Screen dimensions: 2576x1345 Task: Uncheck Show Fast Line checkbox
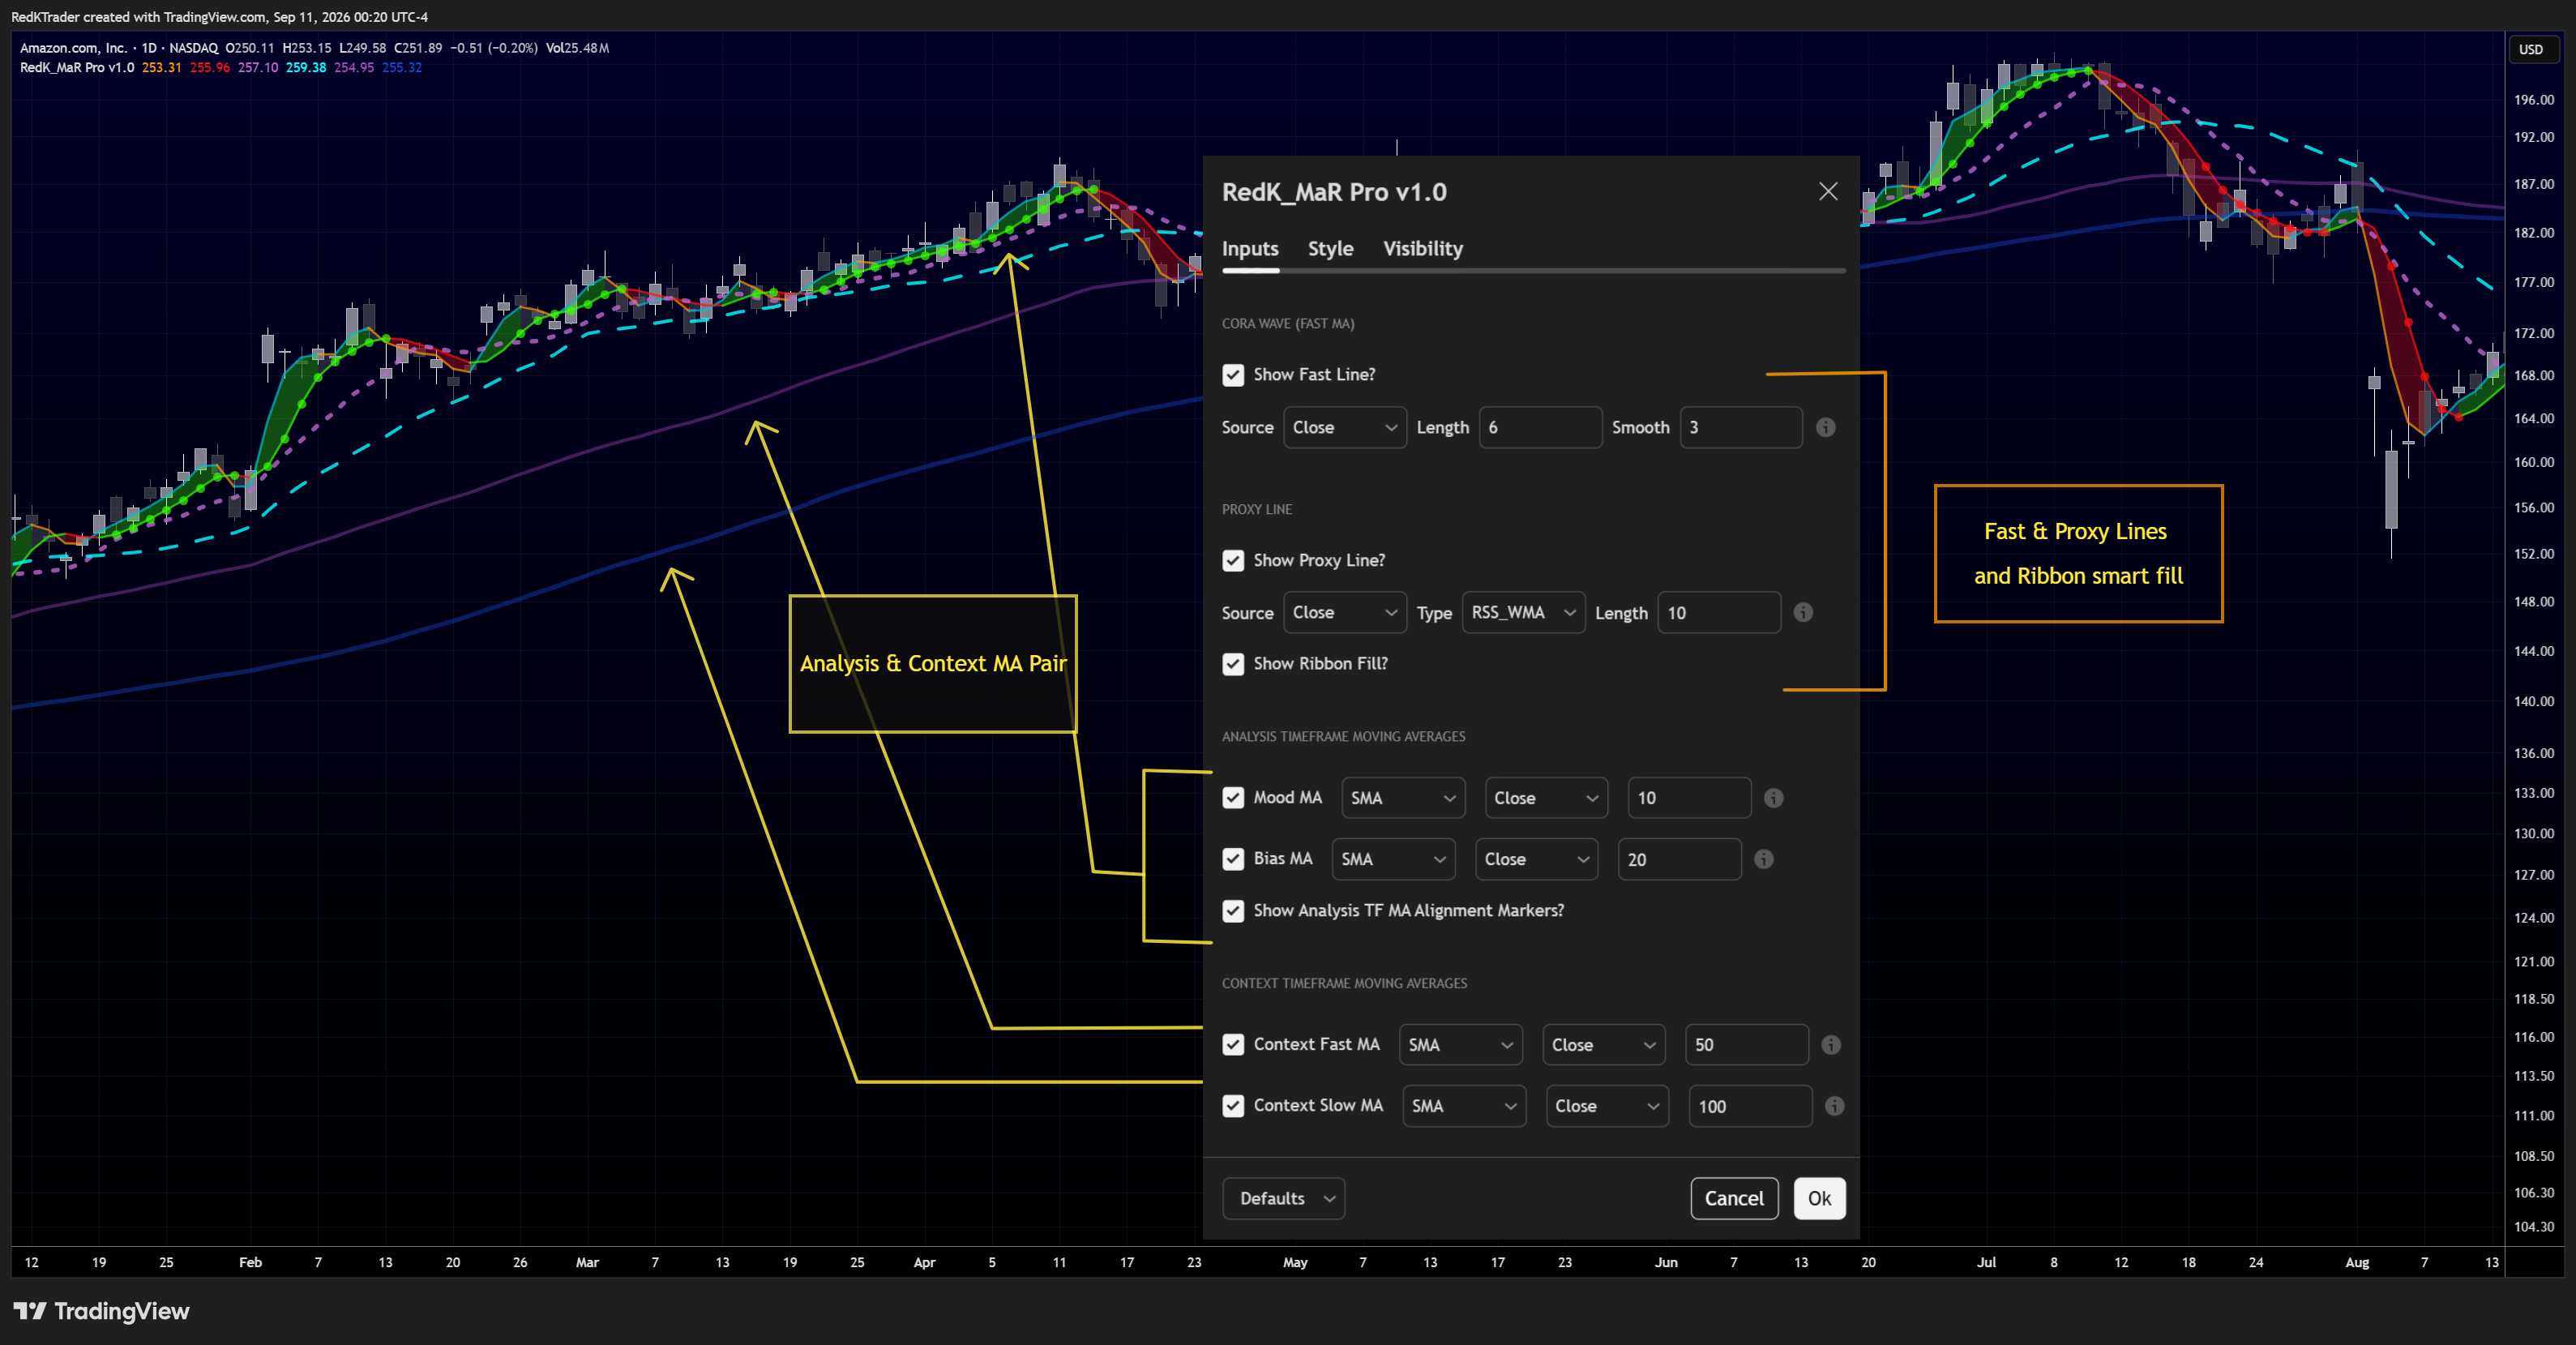[x=1233, y=374]
